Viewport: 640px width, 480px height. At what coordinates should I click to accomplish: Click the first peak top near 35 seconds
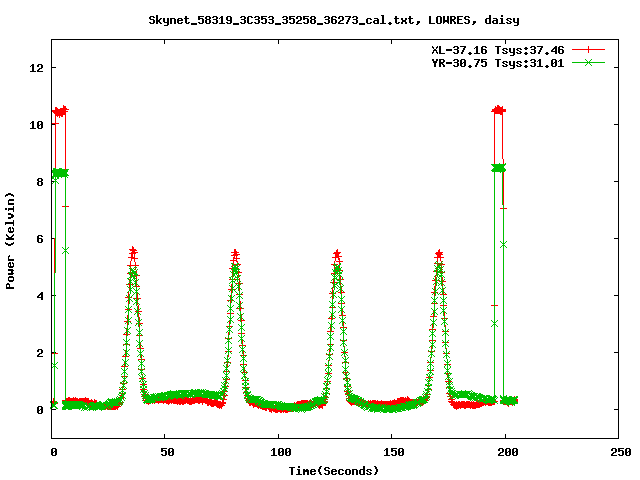click(133, 251)
